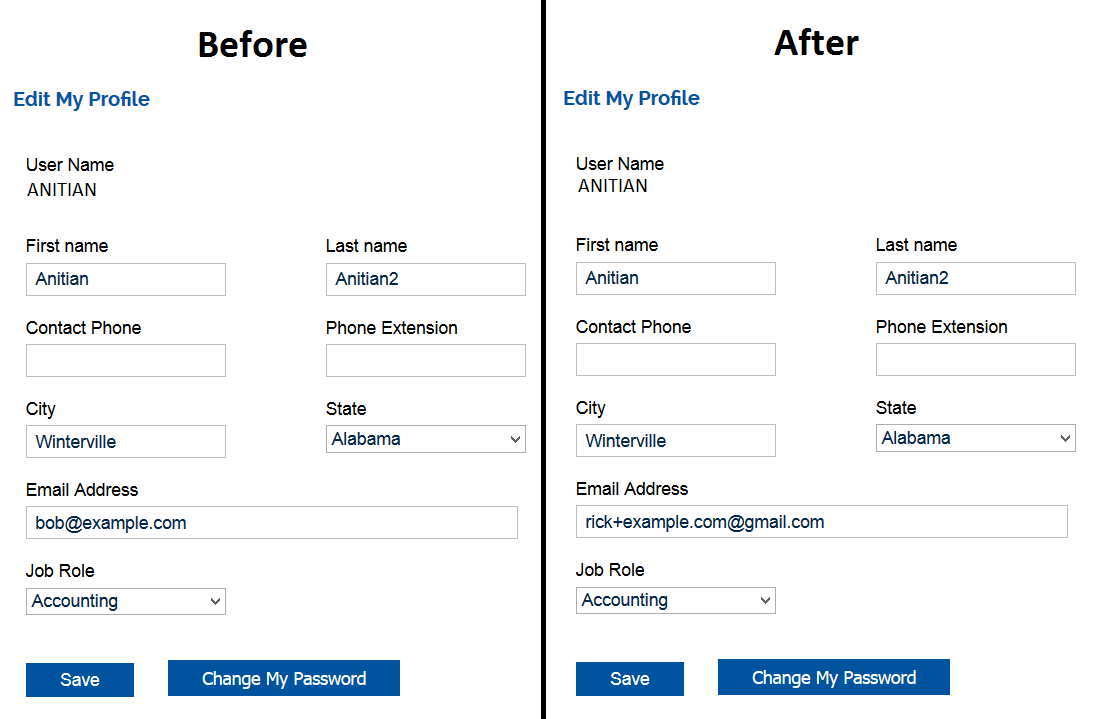Image resolution: width=1100 pixels, height=719 pixels.
Task: Click Phone Extension field in Before panel
Action: coord(425,361)
